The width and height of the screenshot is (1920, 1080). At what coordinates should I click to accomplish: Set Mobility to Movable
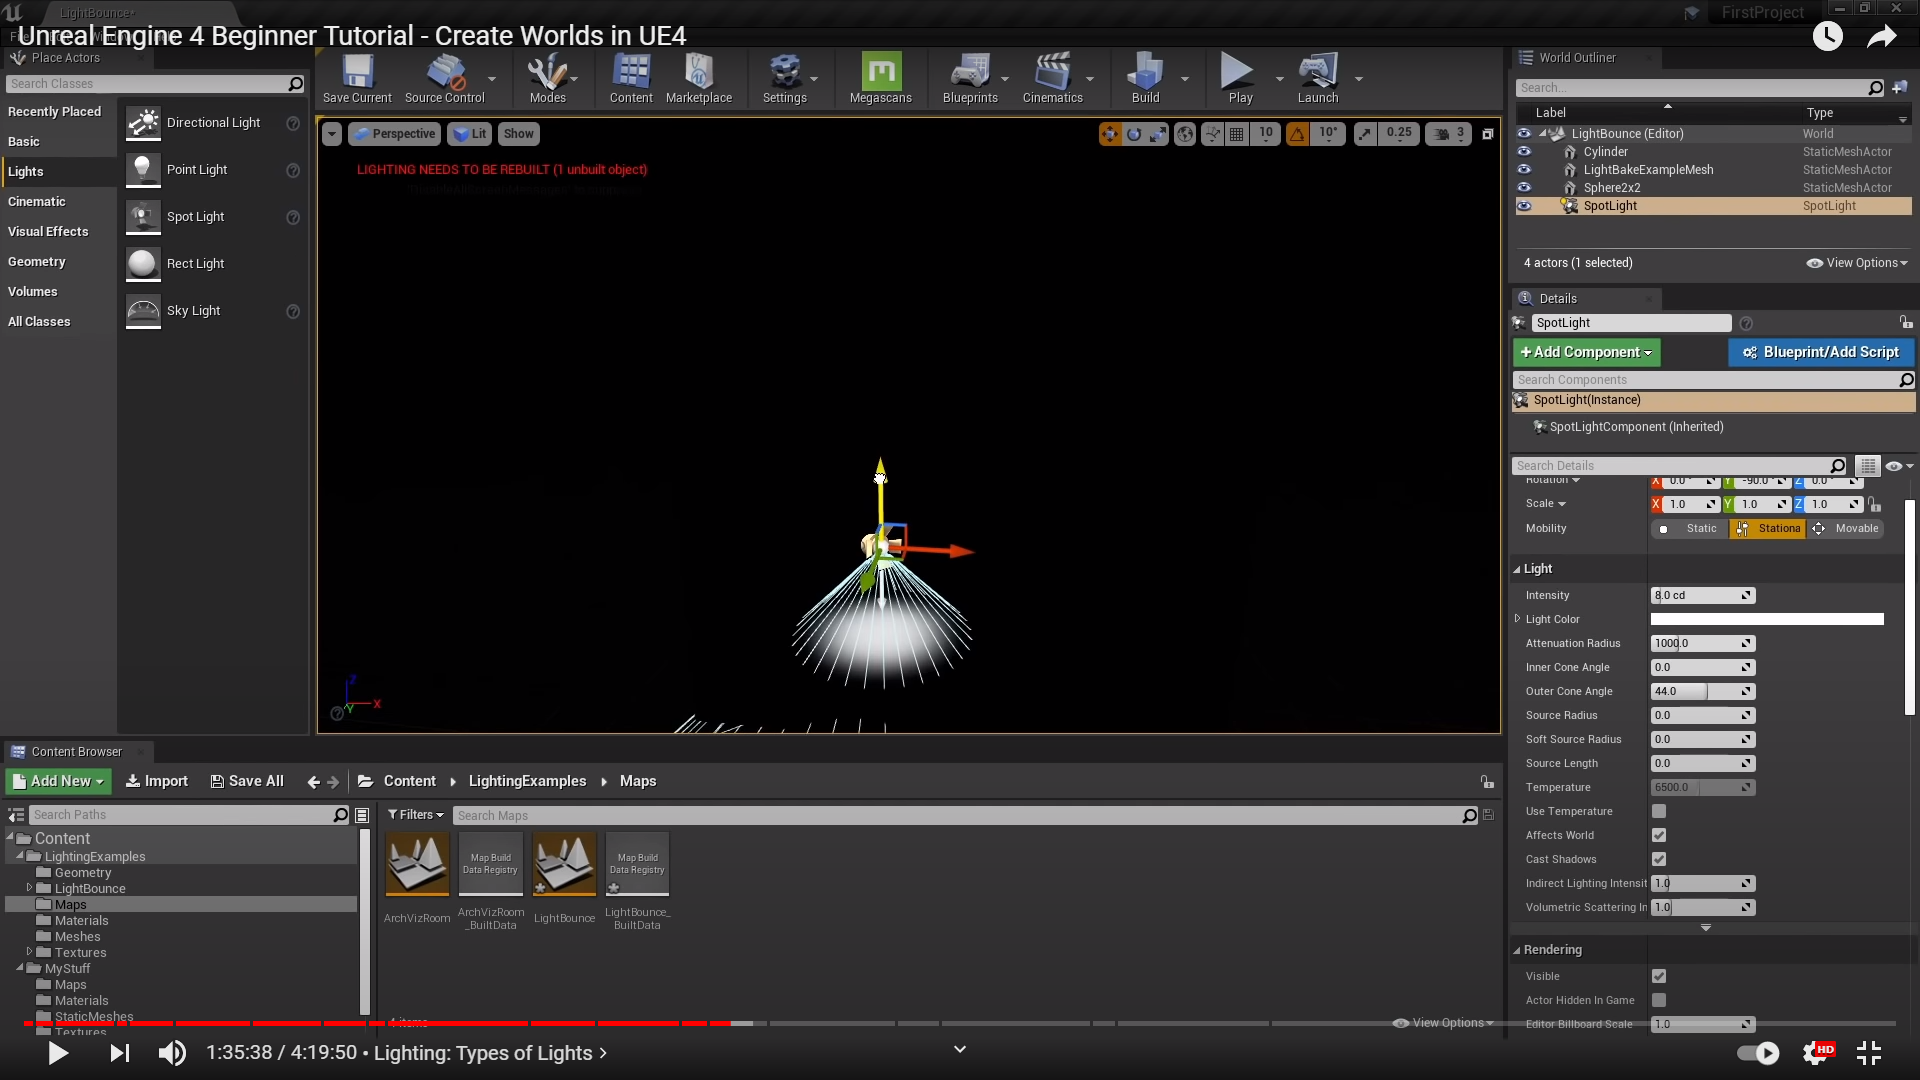coord(1846,529)
